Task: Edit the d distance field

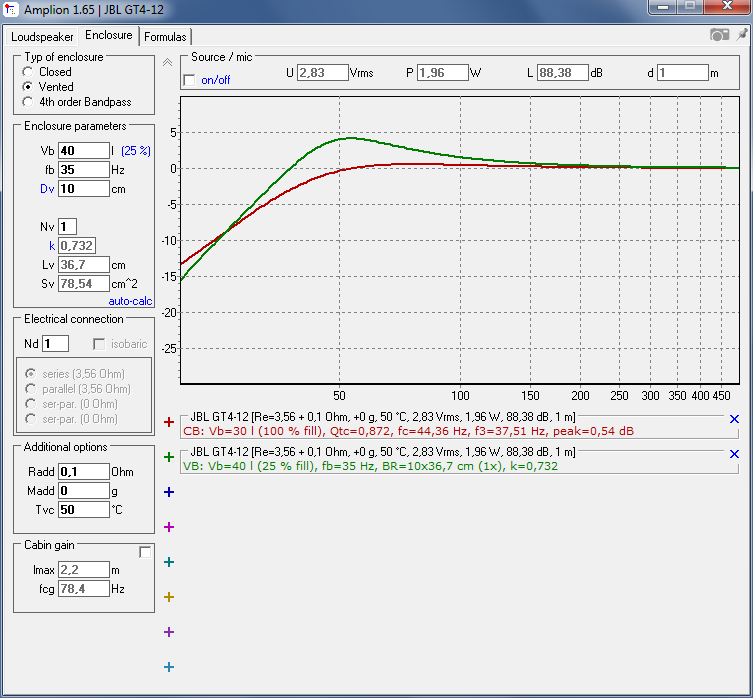Action: click(x=682, y=73)
